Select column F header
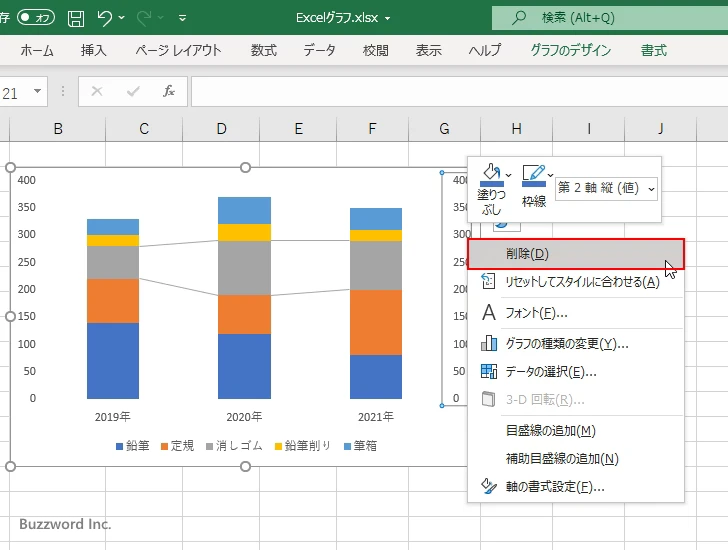 pyautogui.click(x=372, y=129)
